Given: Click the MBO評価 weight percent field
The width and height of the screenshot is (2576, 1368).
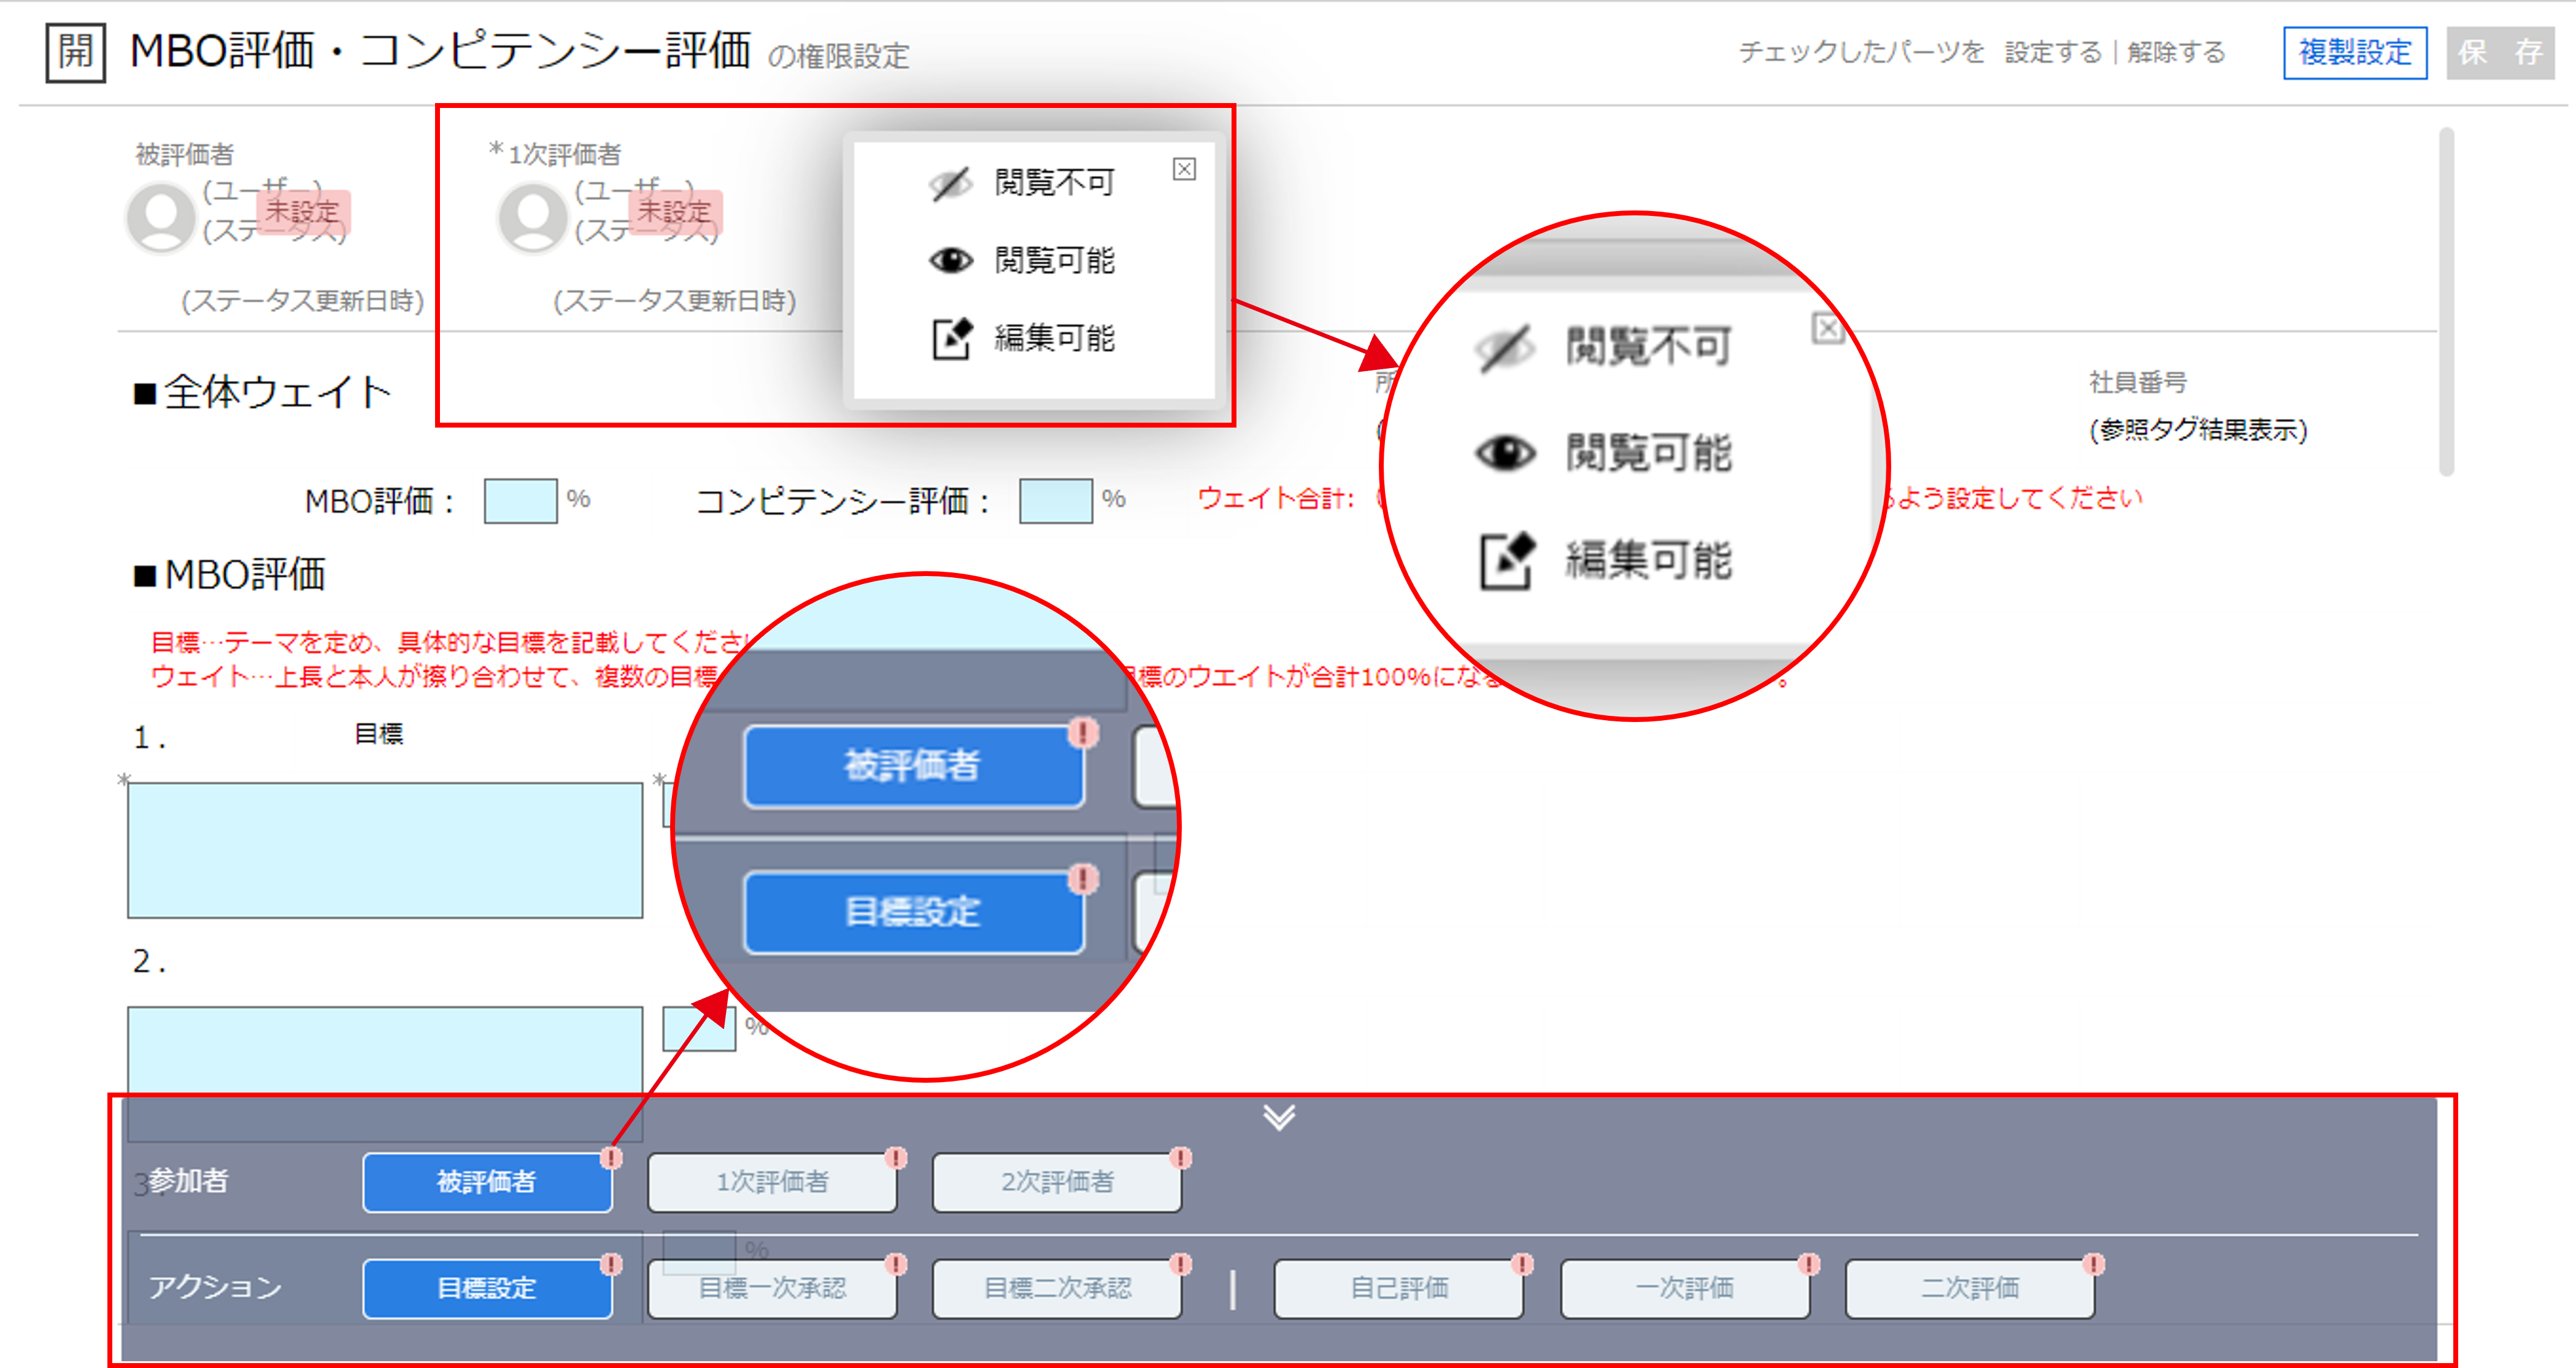Looking at the screenshot, I should pyautogui.click(x=520, y=501).
